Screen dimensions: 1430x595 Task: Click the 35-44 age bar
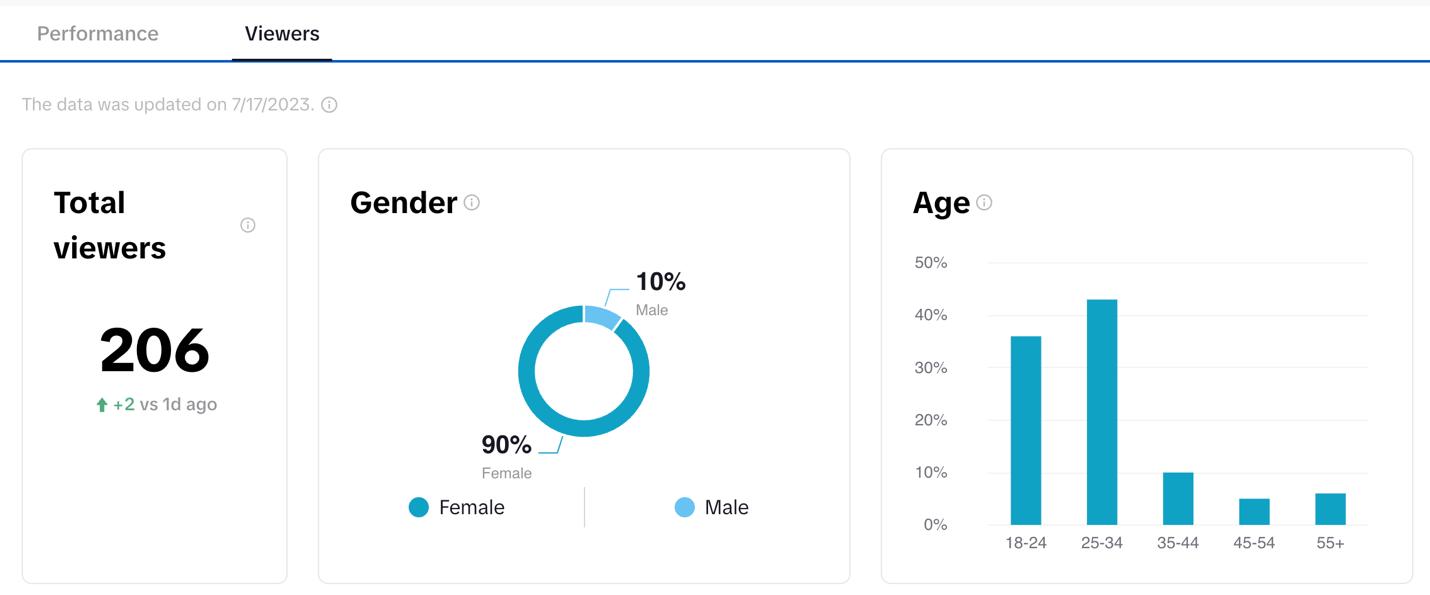pos(1178,498)
